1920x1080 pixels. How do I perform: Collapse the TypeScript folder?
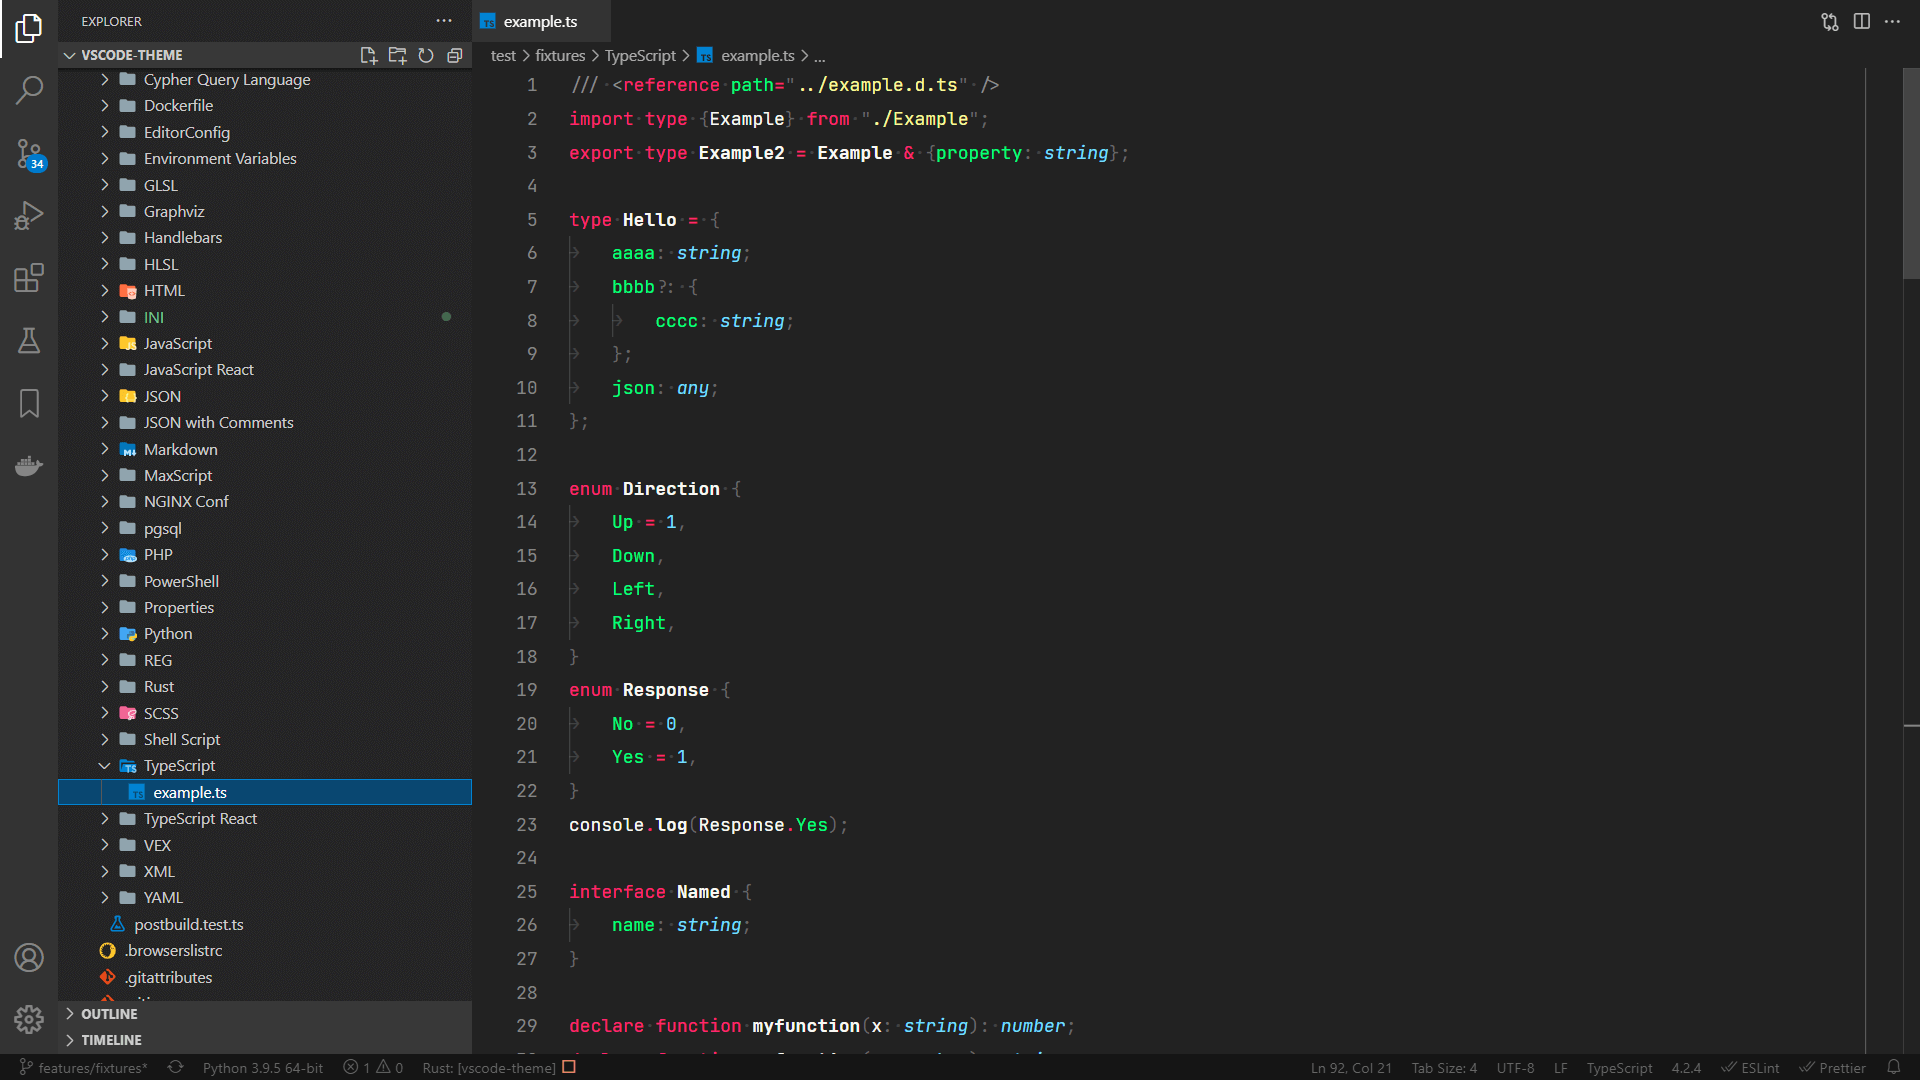coord(178,766)
